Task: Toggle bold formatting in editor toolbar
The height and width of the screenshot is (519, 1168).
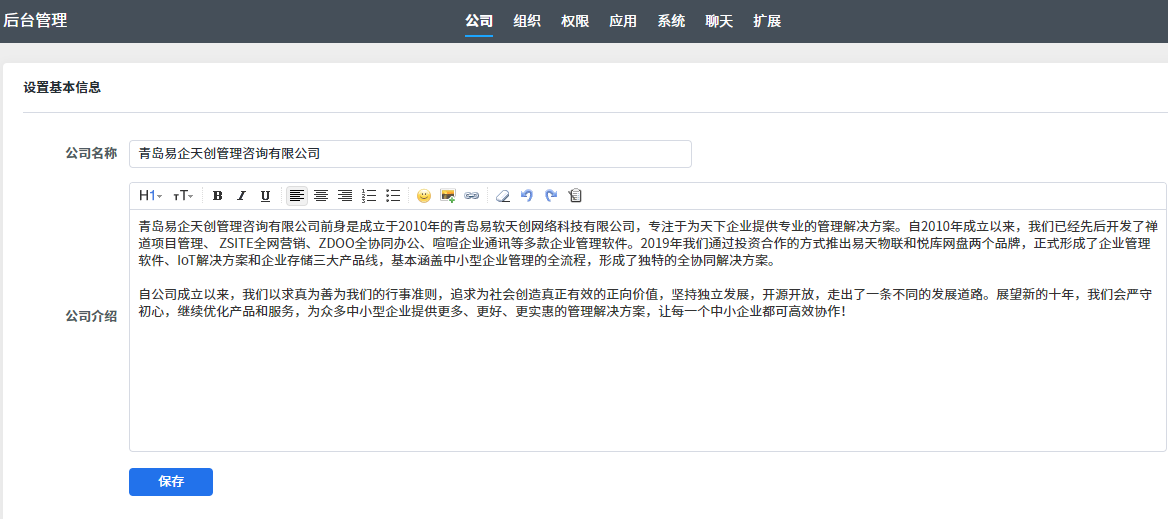Action: point(217,196)
